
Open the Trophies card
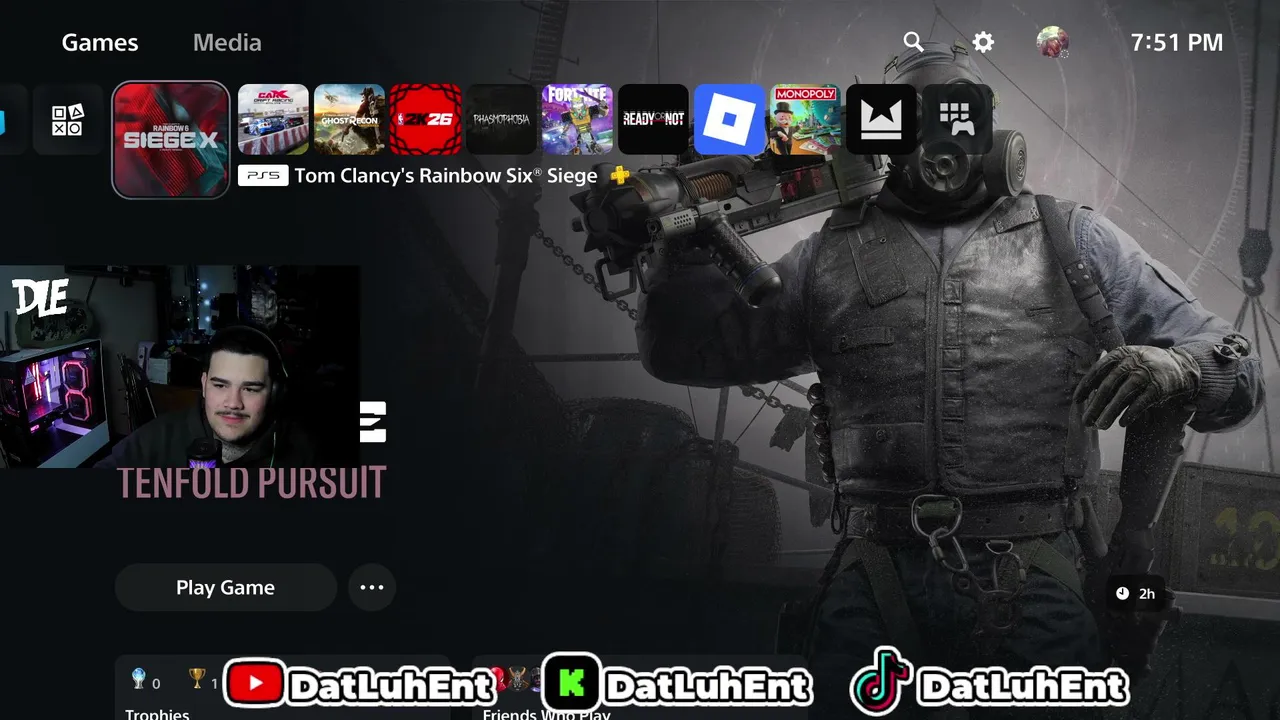(x=282, y=689)
